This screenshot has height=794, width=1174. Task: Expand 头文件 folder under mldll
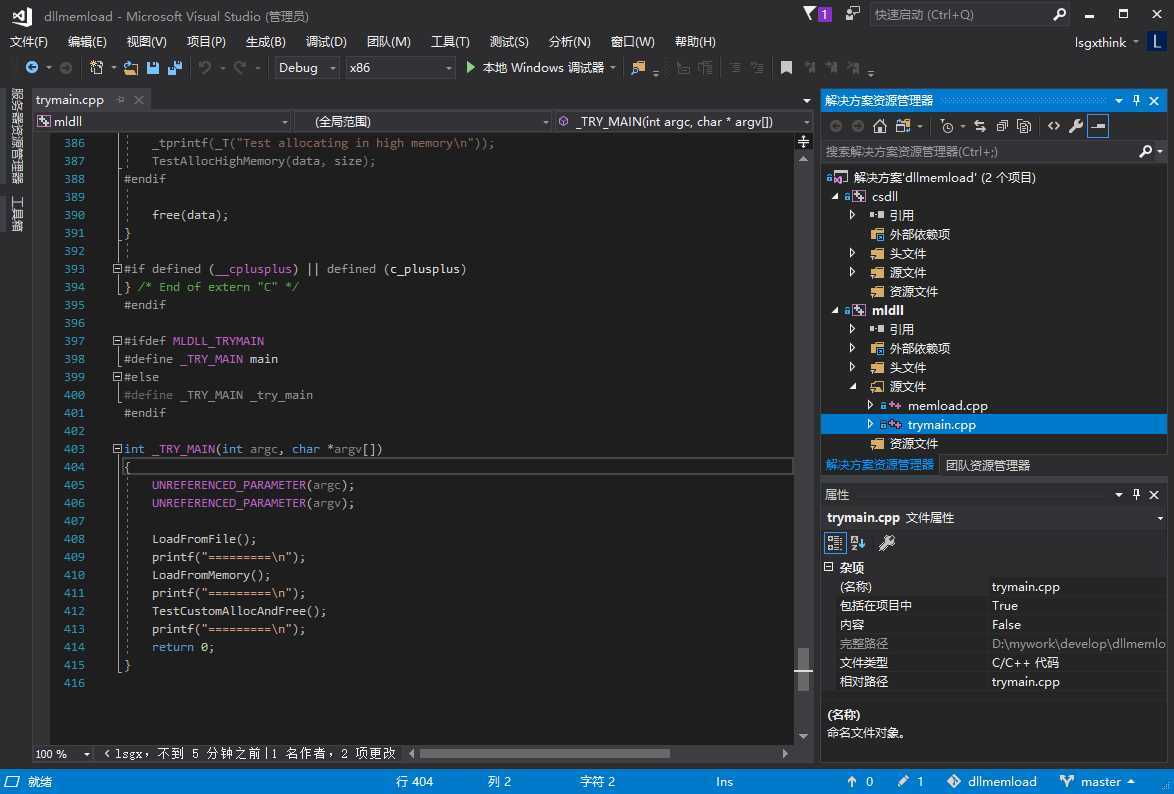click(852, 367)
